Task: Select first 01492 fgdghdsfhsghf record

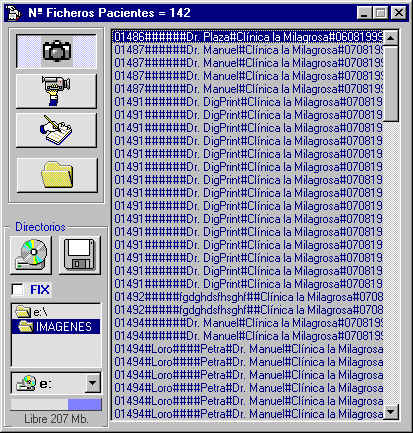Action: coord(247,297)
